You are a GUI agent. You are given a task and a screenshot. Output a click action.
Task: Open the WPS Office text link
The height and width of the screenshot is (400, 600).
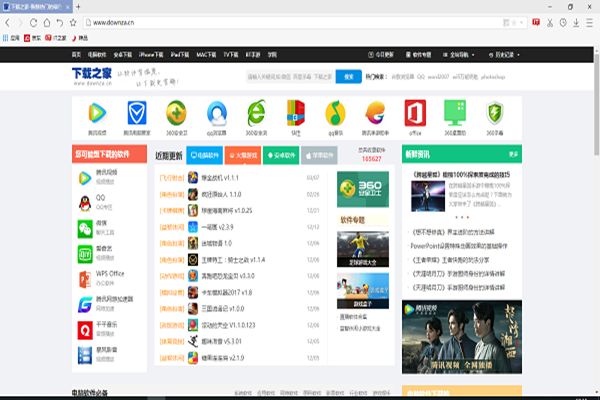click(x=110, y=273)
